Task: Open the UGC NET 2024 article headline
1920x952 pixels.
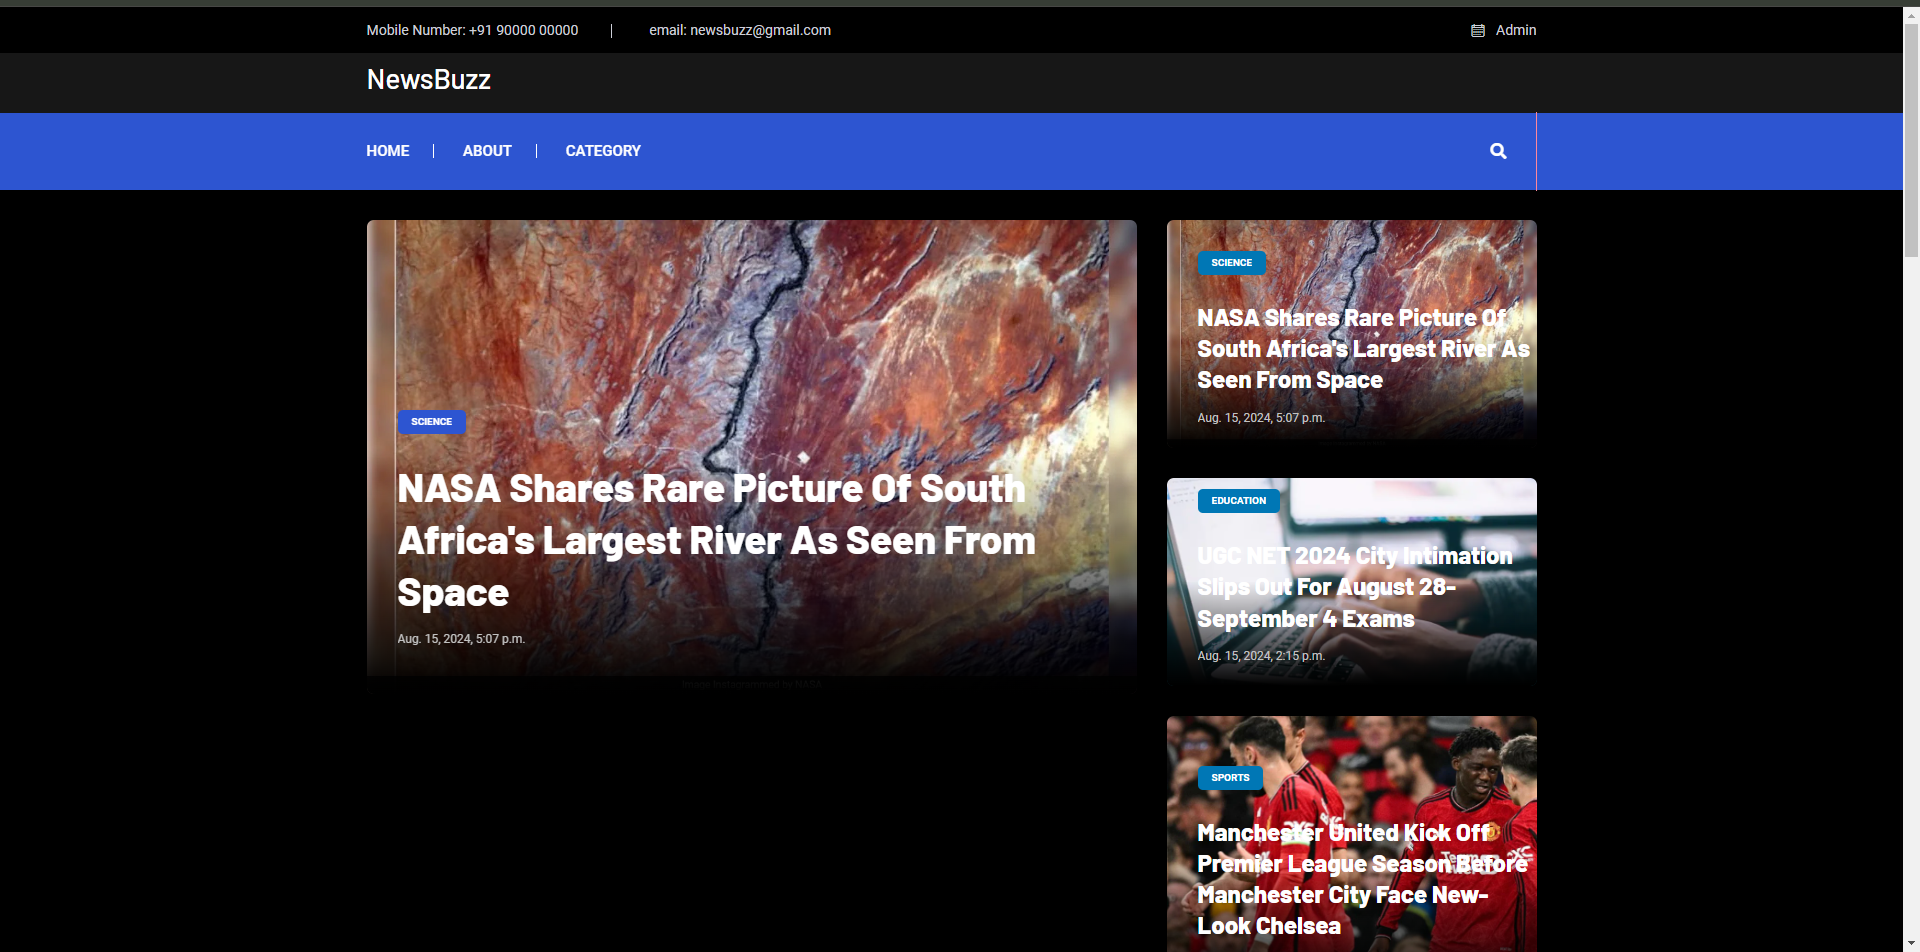Action: pyautogui.click(x=1354, y=587)
